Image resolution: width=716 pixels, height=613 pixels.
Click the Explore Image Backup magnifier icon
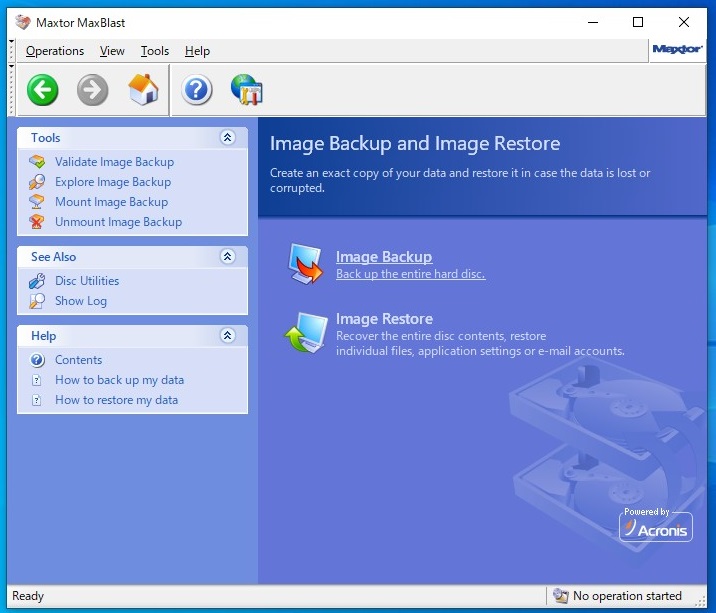click(x=37, y=182)
